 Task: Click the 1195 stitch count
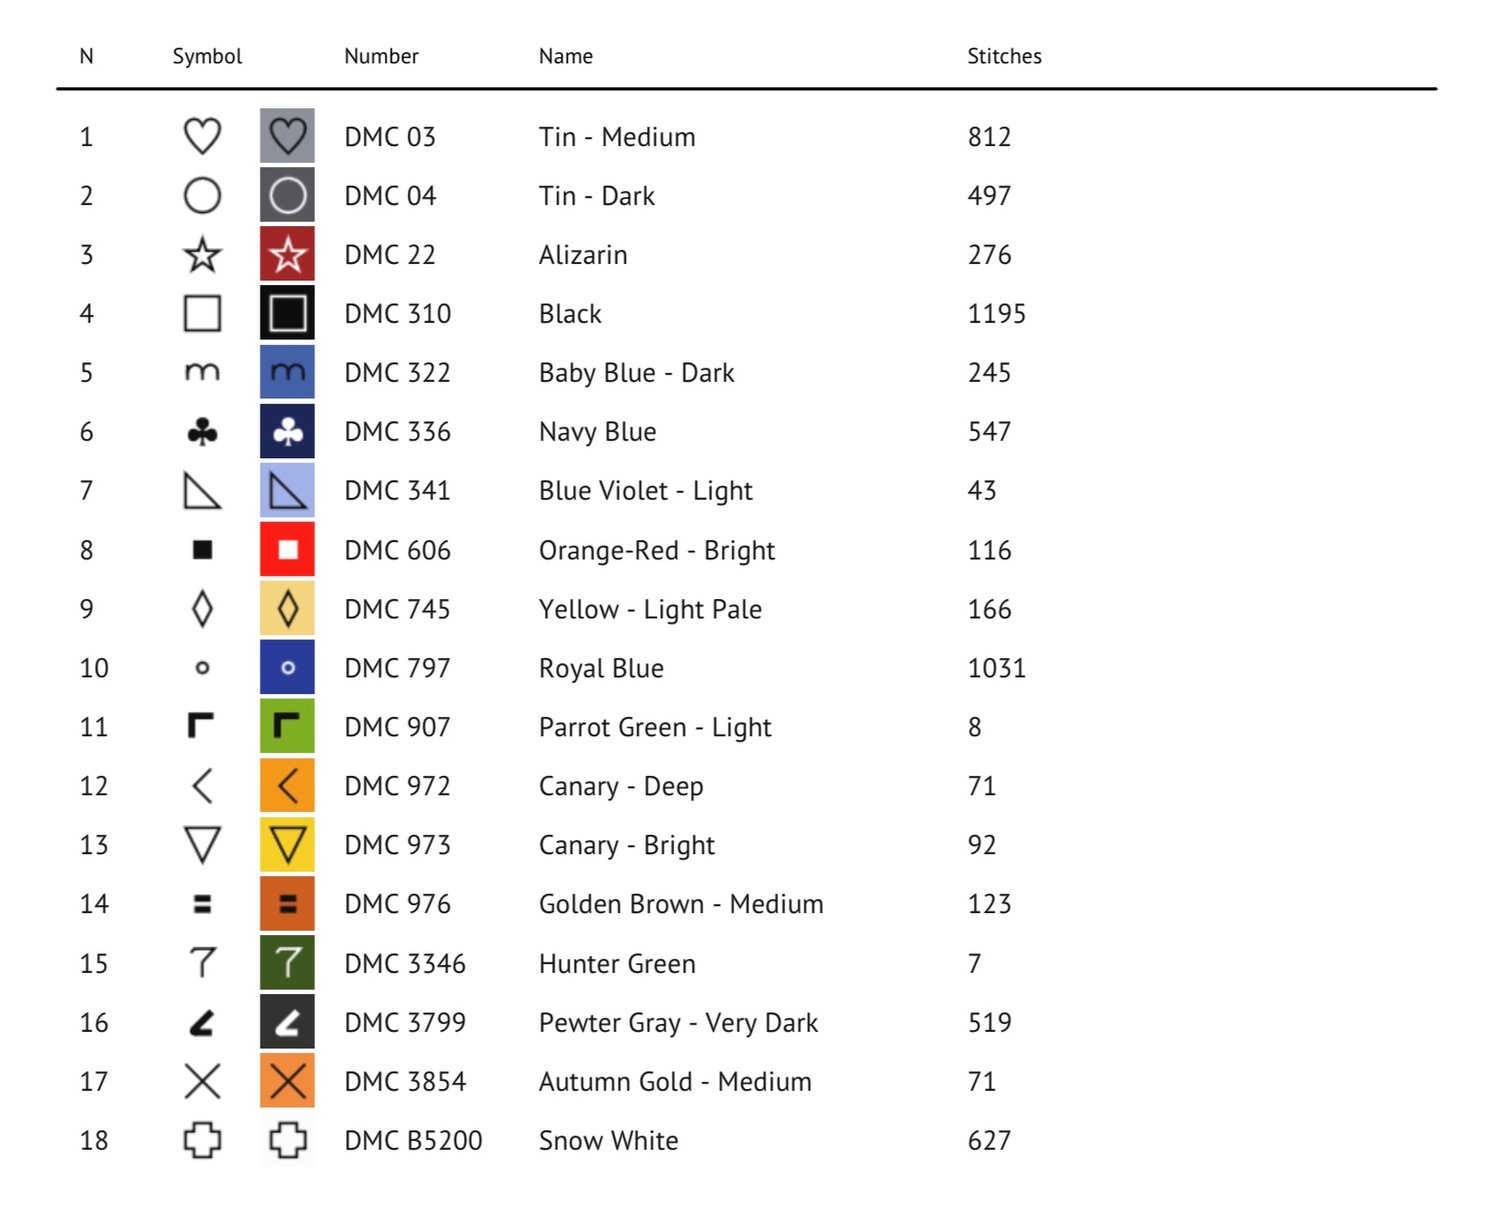tap(996, 314)
